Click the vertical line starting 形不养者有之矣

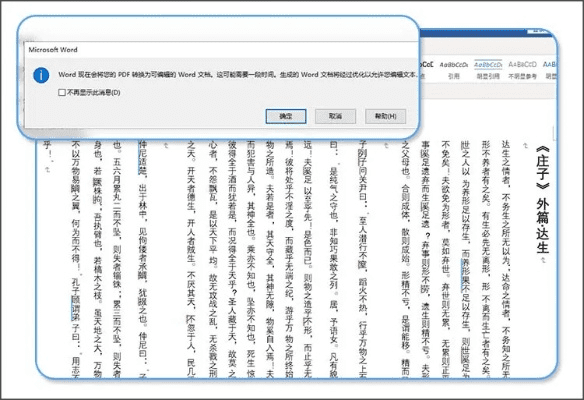[x=486, y=259]
